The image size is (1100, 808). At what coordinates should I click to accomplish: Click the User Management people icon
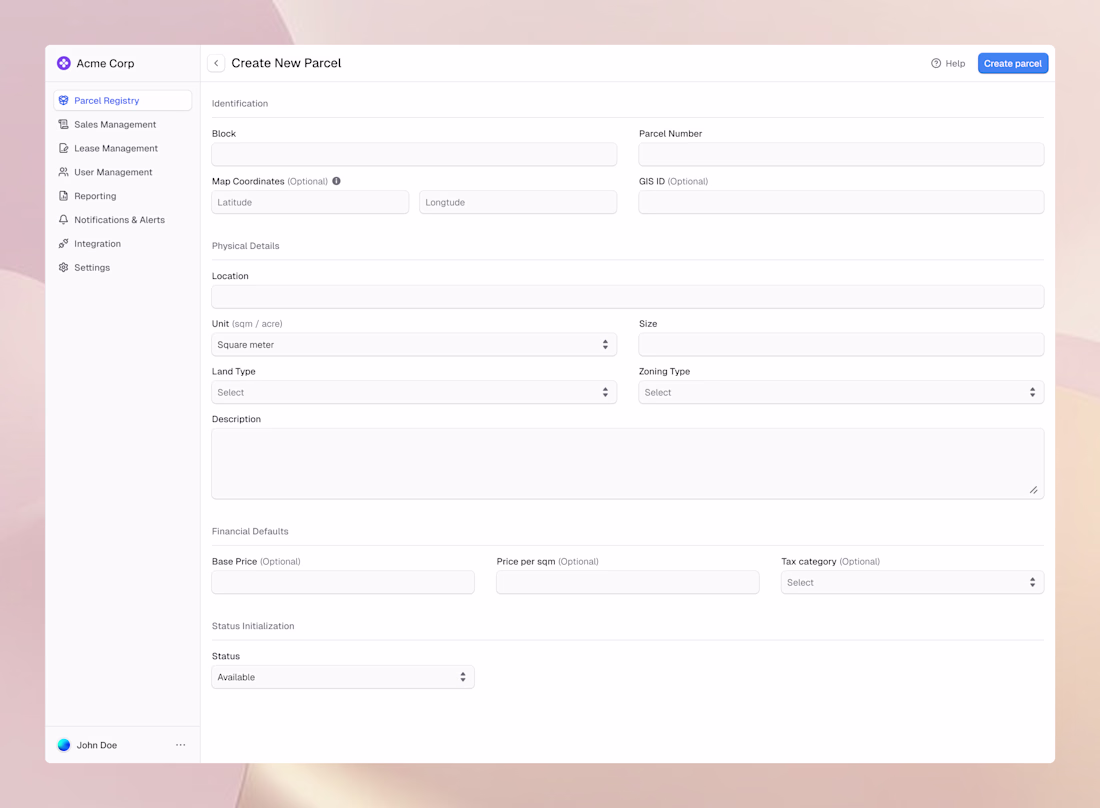pos(64,172)
